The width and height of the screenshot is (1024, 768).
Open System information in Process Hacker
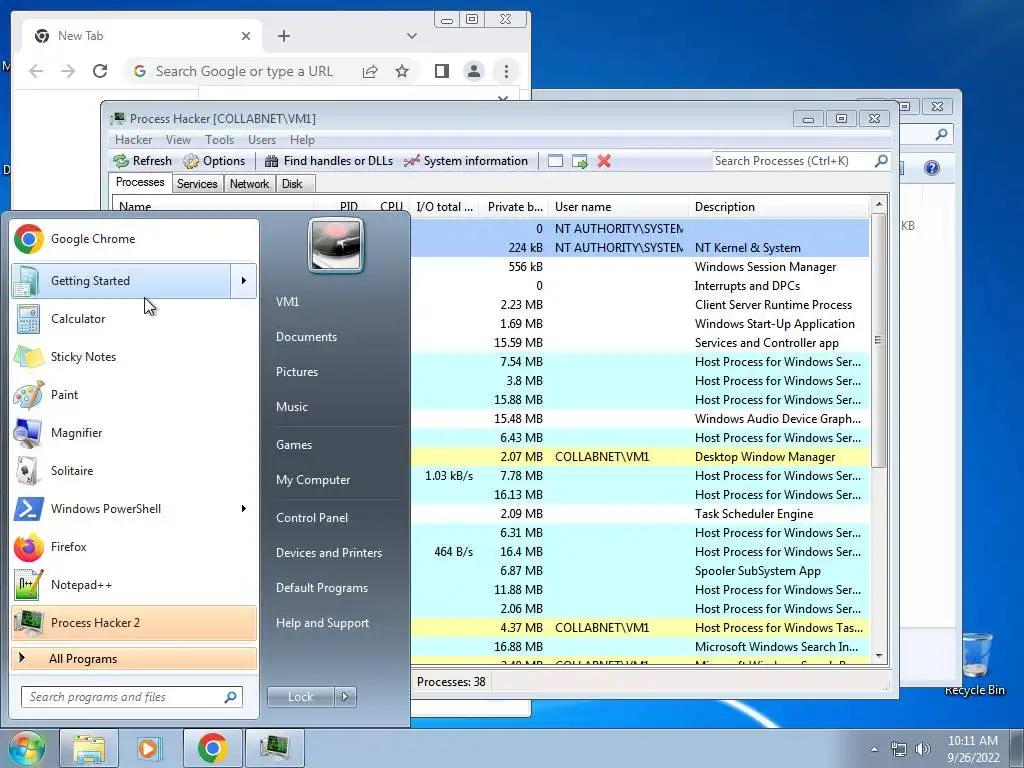coord(466,161)
